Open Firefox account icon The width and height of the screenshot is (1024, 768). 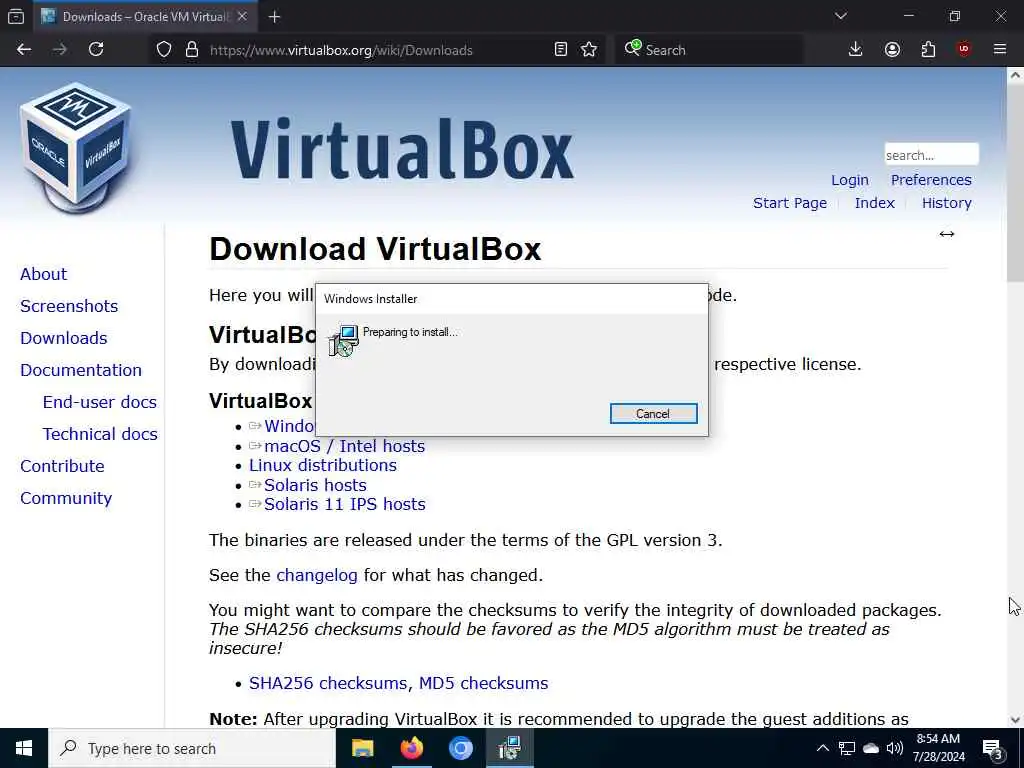pos(892,50)
